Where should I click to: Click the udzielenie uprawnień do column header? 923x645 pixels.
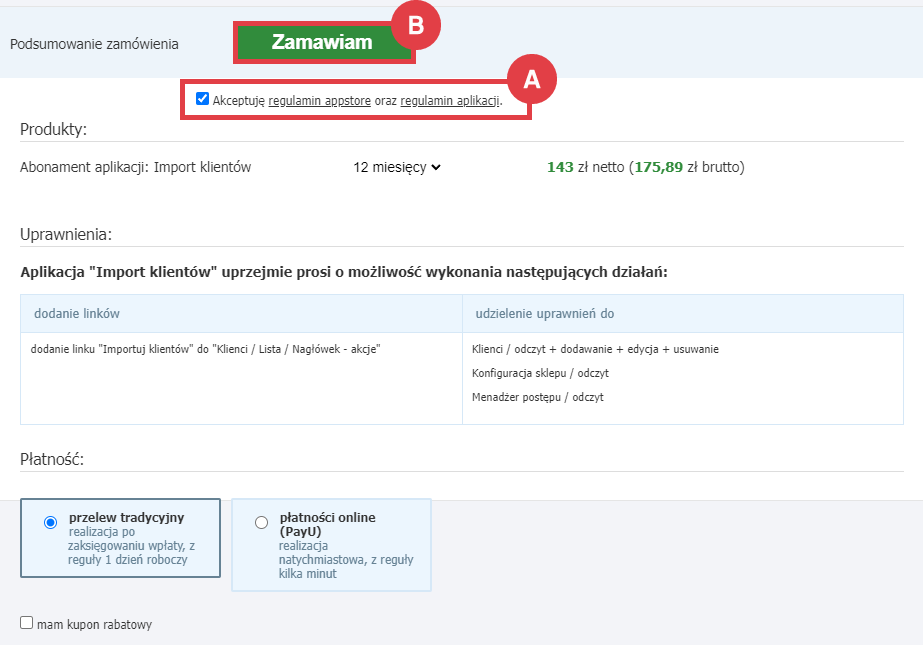(543, 314)
